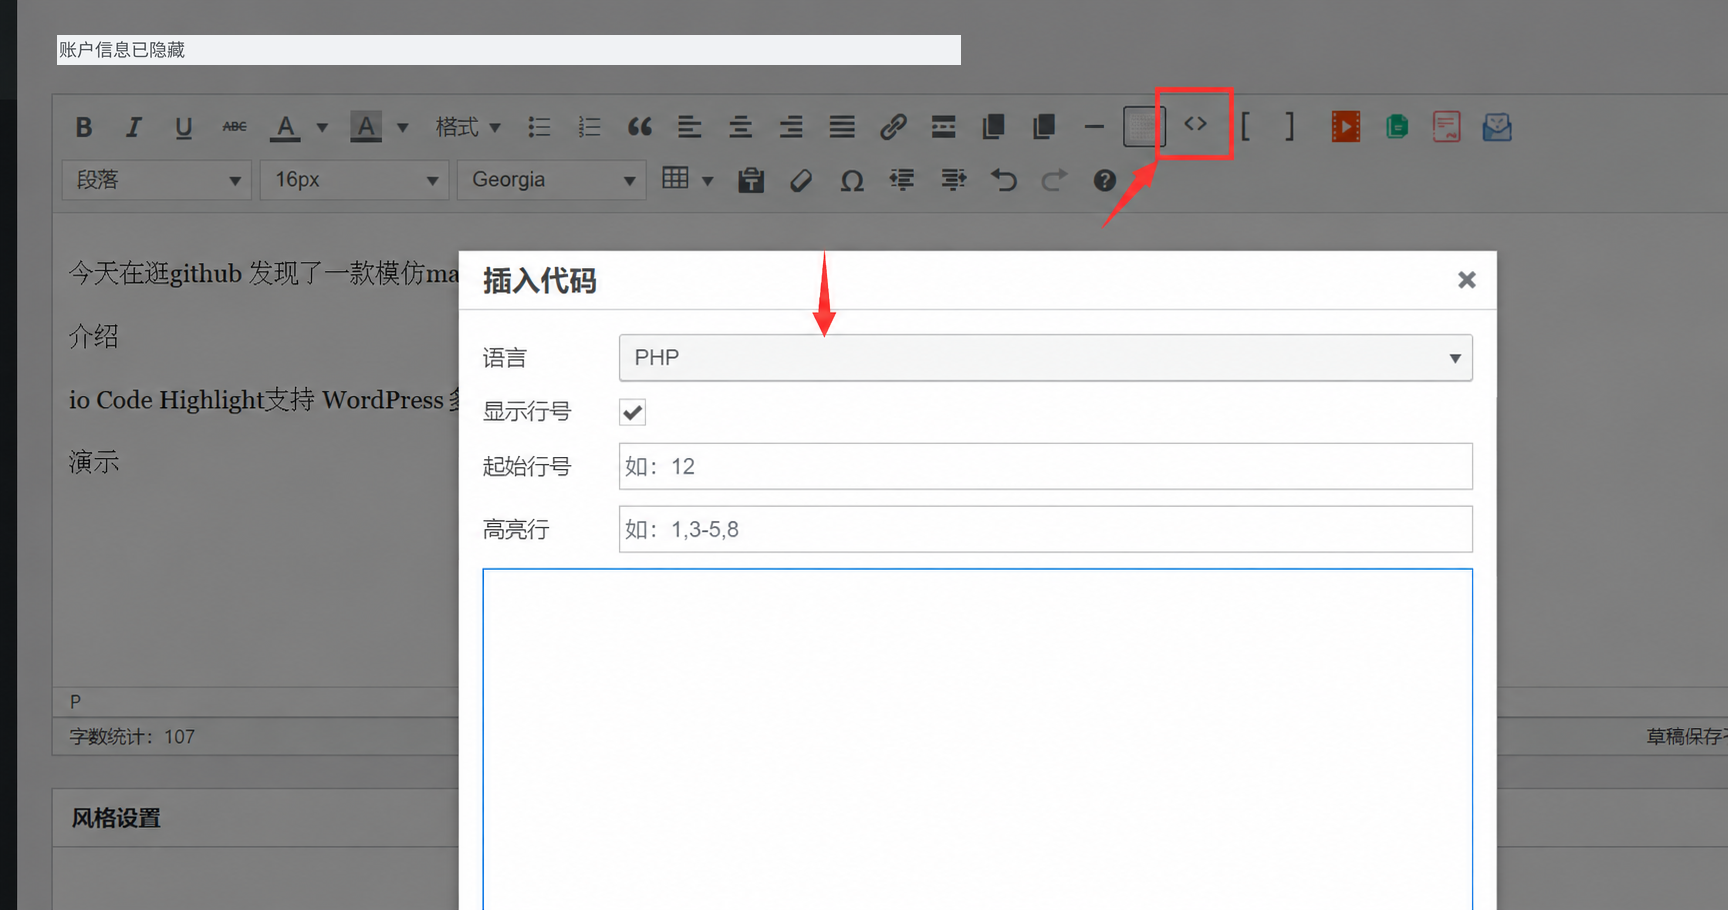The width and height of the screenshot is (1728, 910).
Task: Open keyboard shortcuts help icon
Action: (1104, 180)
